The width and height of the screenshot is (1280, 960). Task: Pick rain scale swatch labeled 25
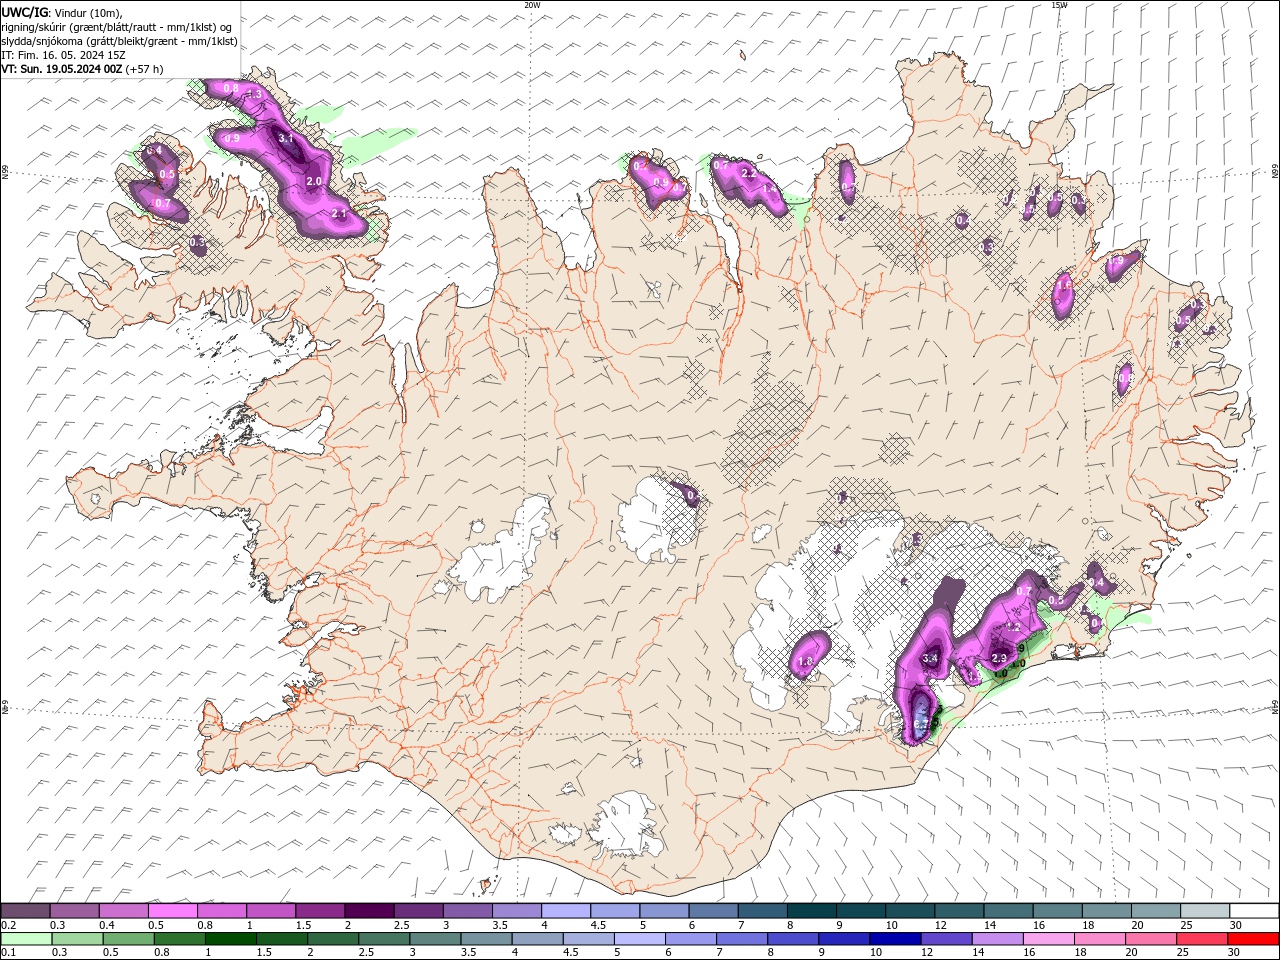pos(1202,939)
